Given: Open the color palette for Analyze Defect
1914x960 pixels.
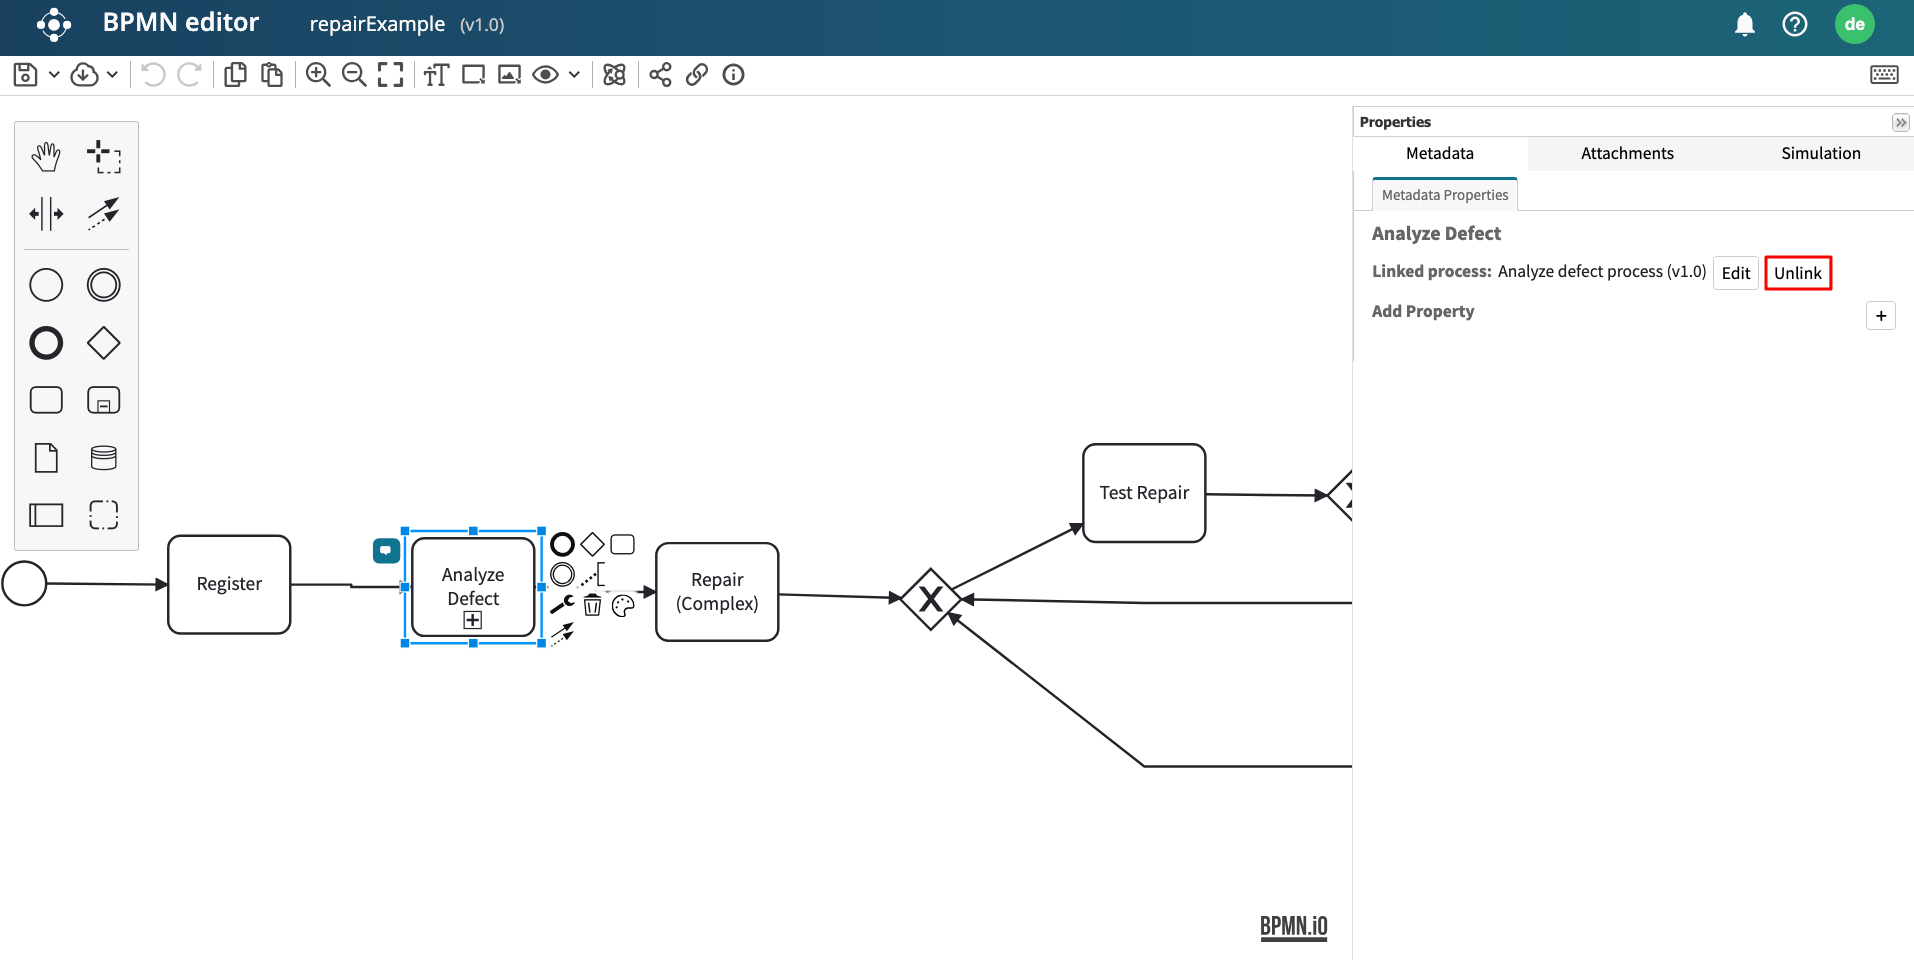Looking at the screenshot, I should 623,606.
